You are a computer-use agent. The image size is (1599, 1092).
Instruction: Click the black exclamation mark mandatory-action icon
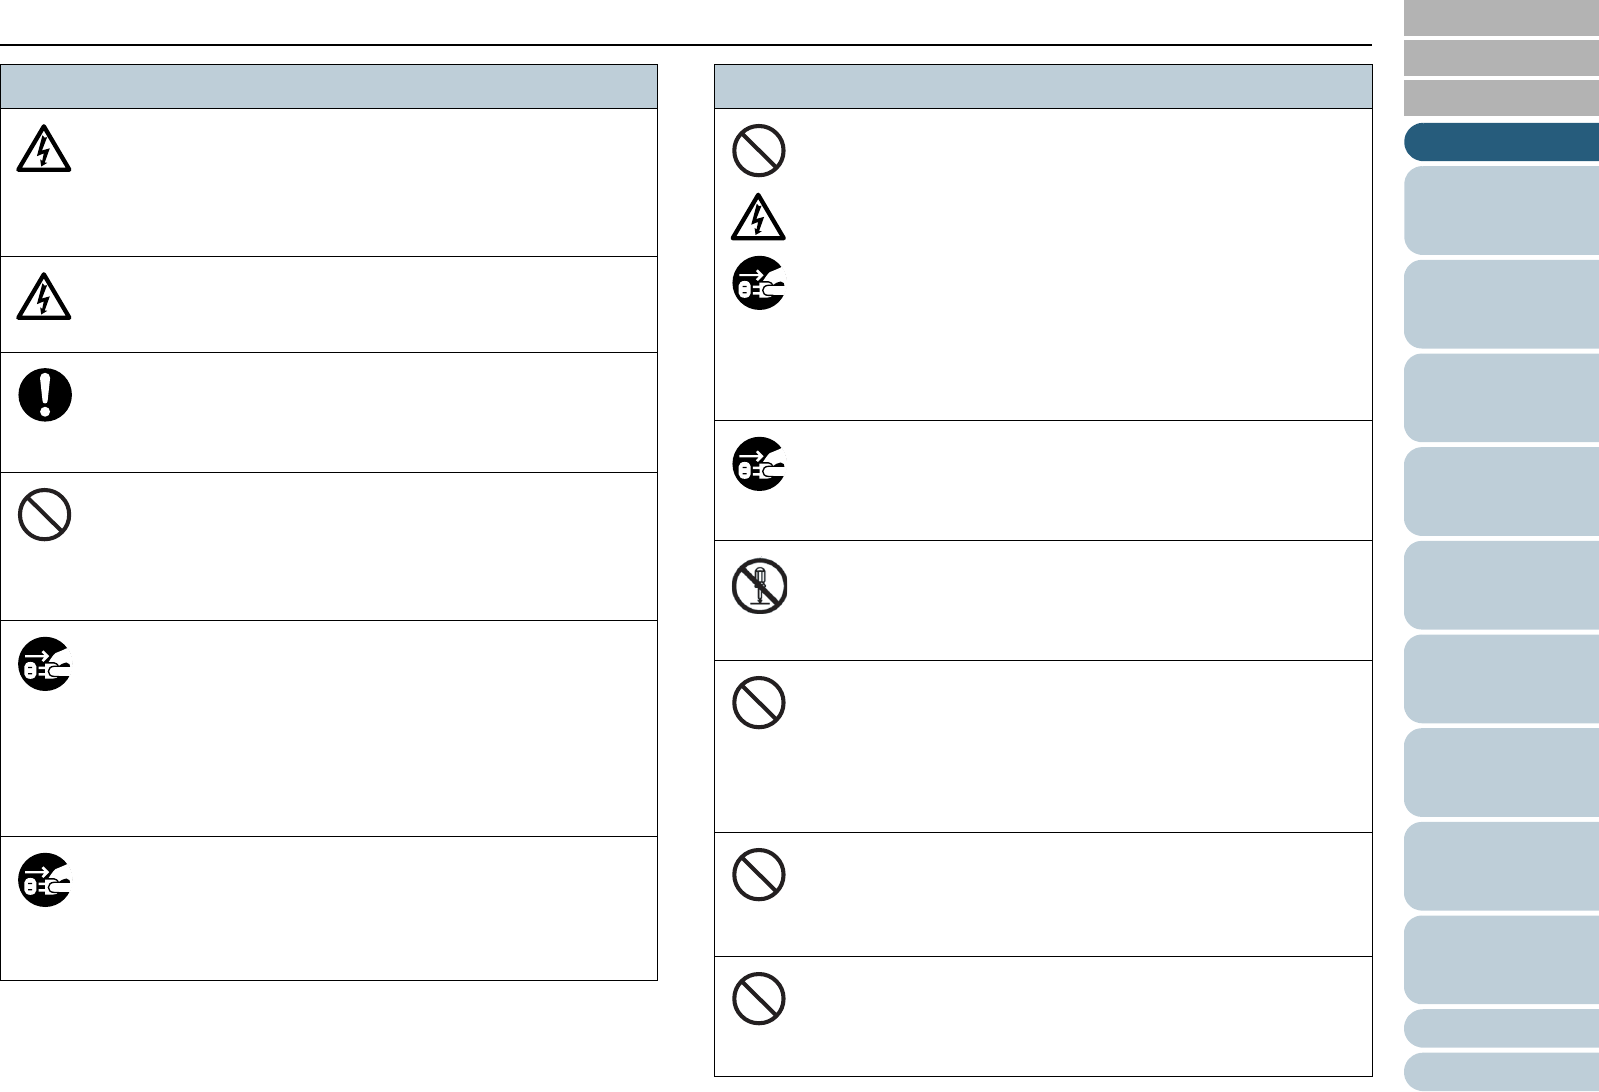tap(45, 395)
